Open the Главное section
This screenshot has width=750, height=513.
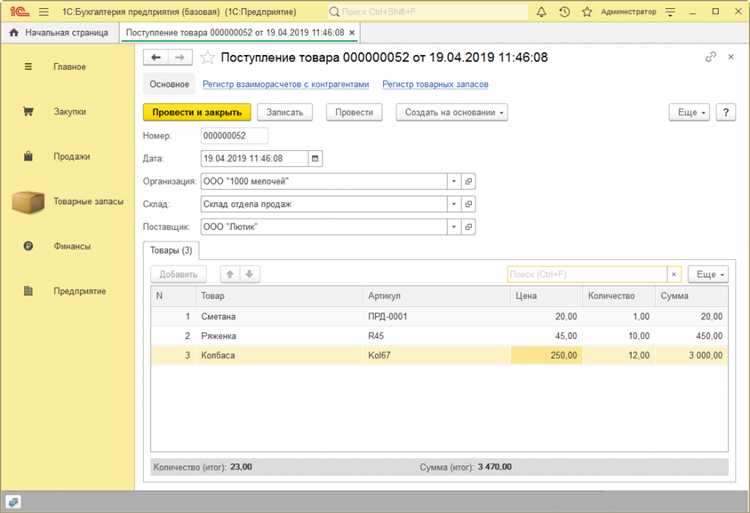tap(69, 67)
